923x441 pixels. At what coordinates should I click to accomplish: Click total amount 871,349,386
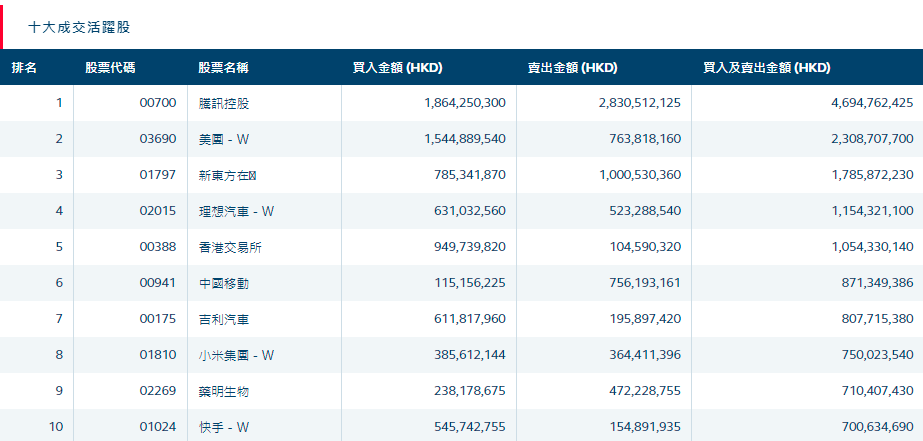click(x=880, y=283)
